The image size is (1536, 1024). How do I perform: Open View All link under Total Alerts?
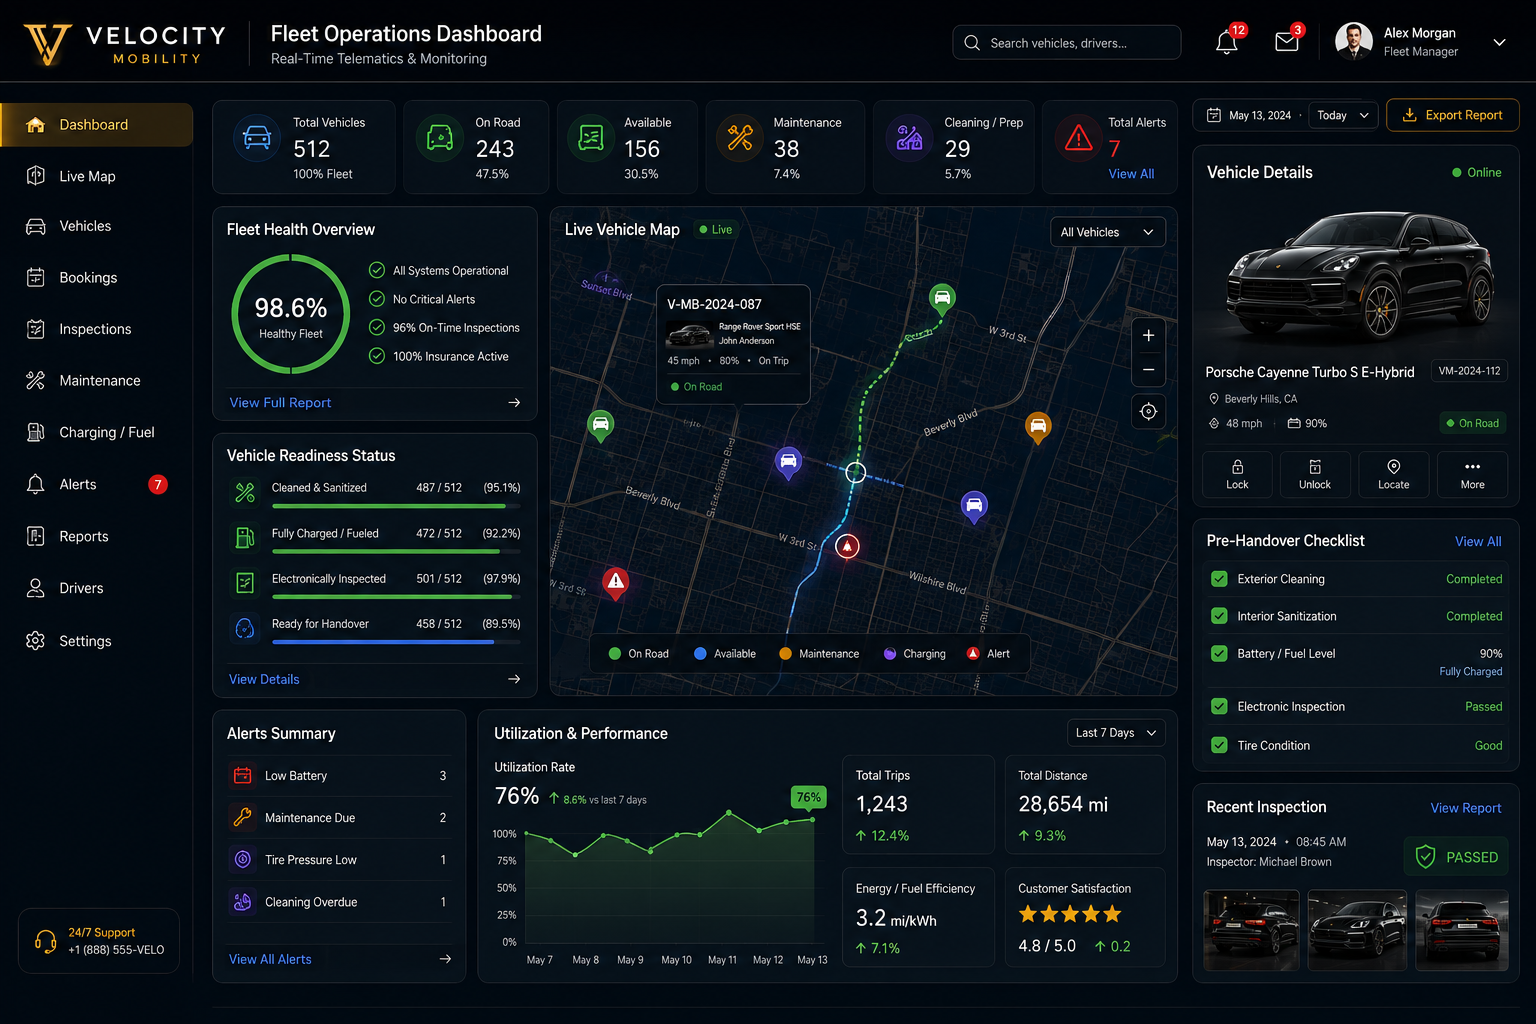[1131, 174]
